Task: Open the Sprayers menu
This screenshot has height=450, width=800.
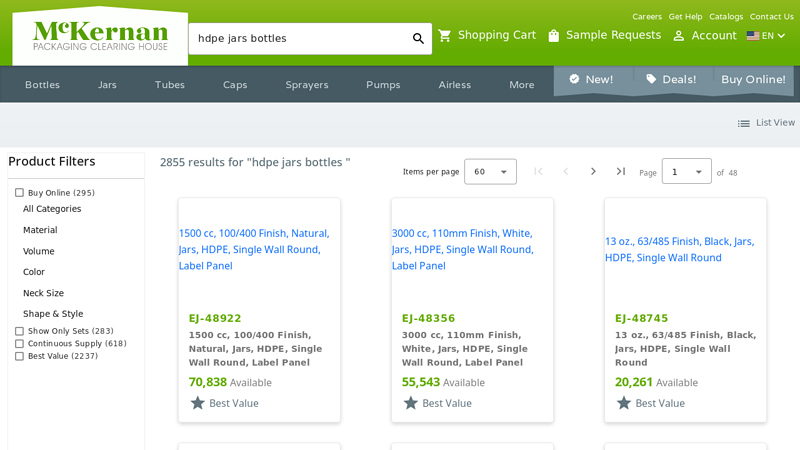Action: coord(306,85)
